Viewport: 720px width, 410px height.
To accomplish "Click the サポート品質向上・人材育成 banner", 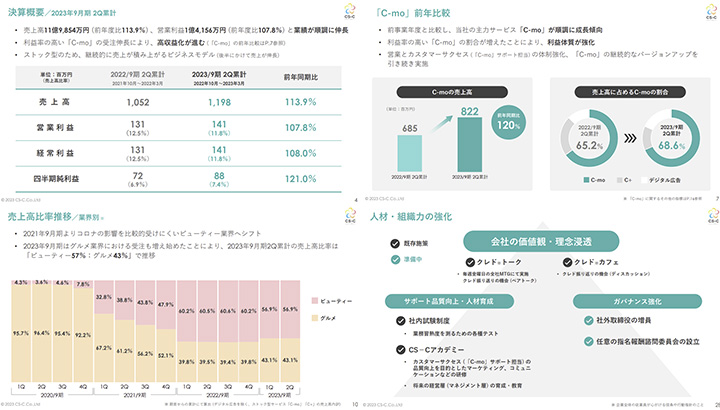I will [449, 301].
